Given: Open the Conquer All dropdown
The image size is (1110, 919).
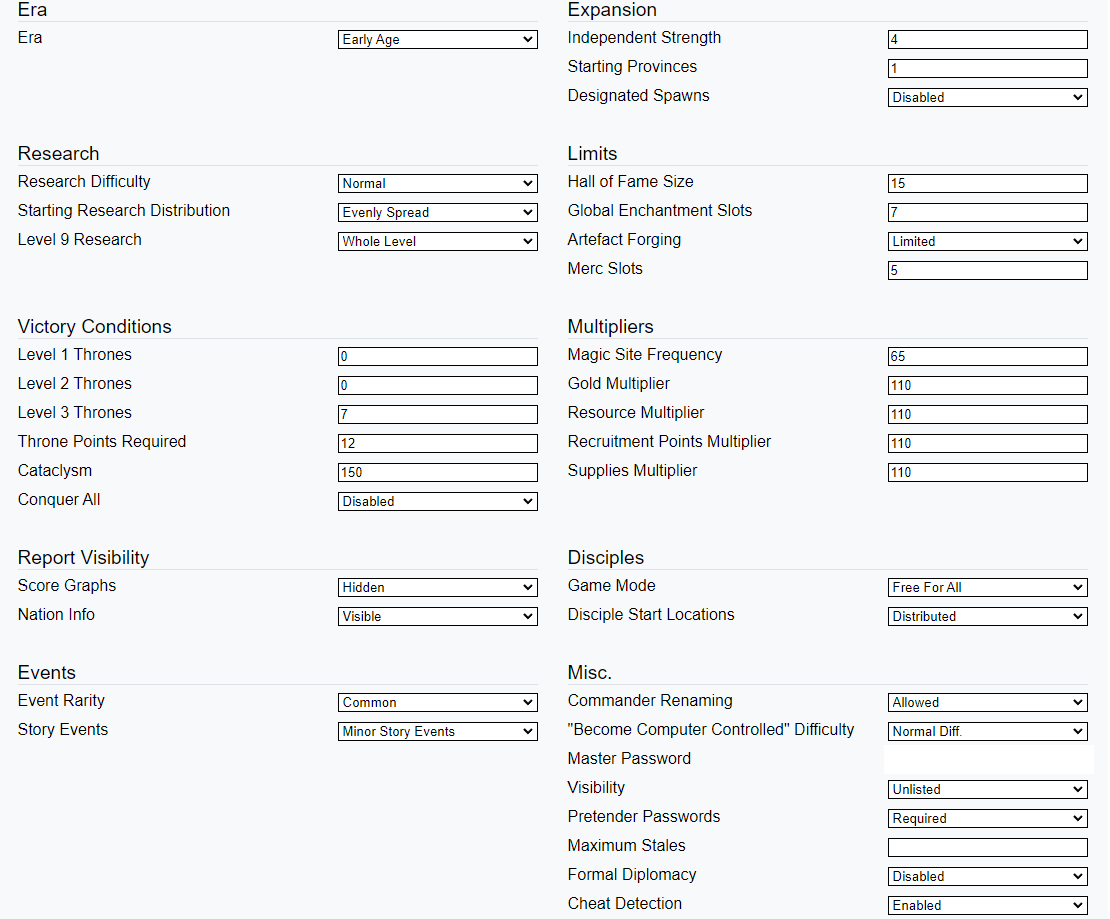Looking at the screenshot, I should (x=437, y=501).
